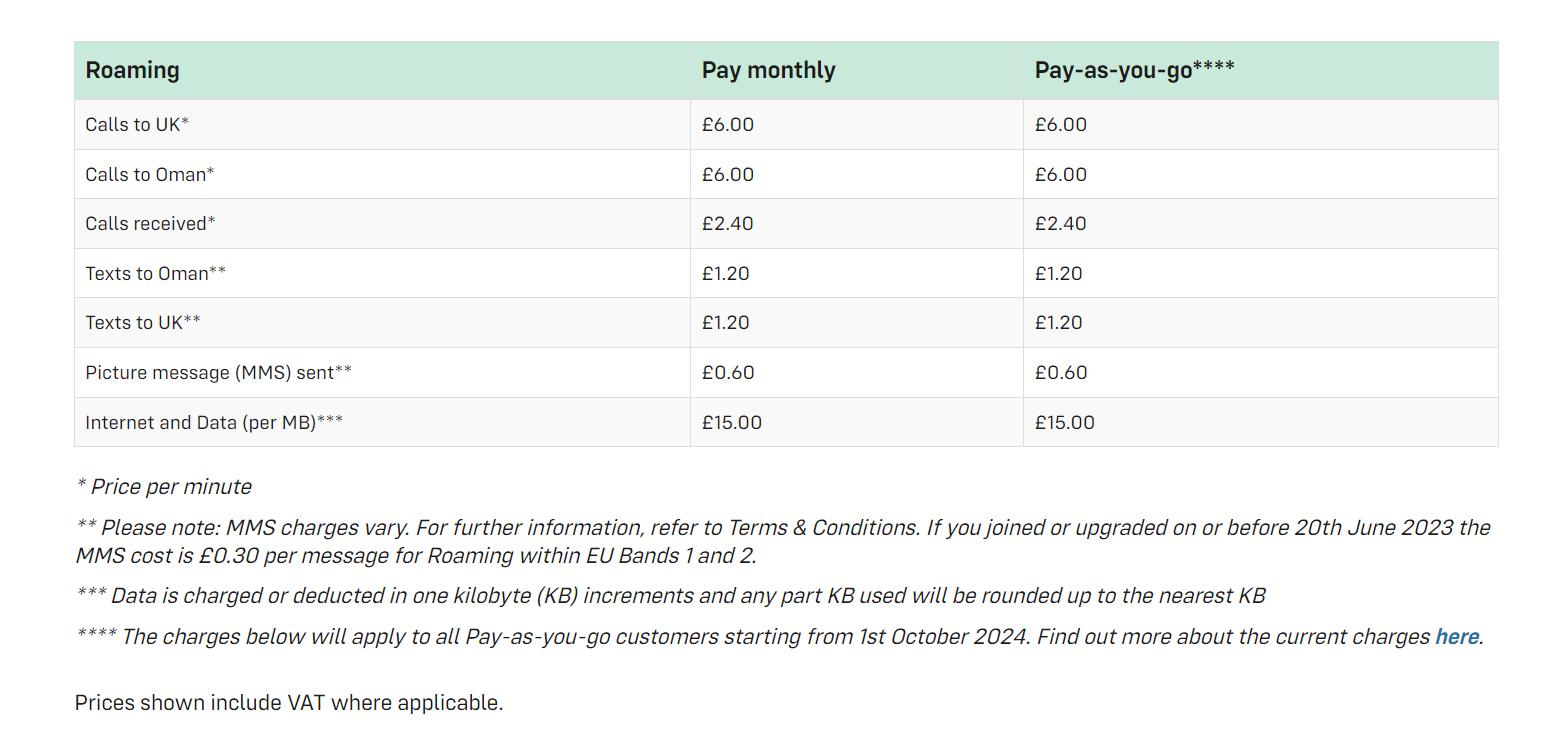Select the Pay monthly £15.00 data price
This screenshot has height=730, width=1566.
[x=732, y=423]
